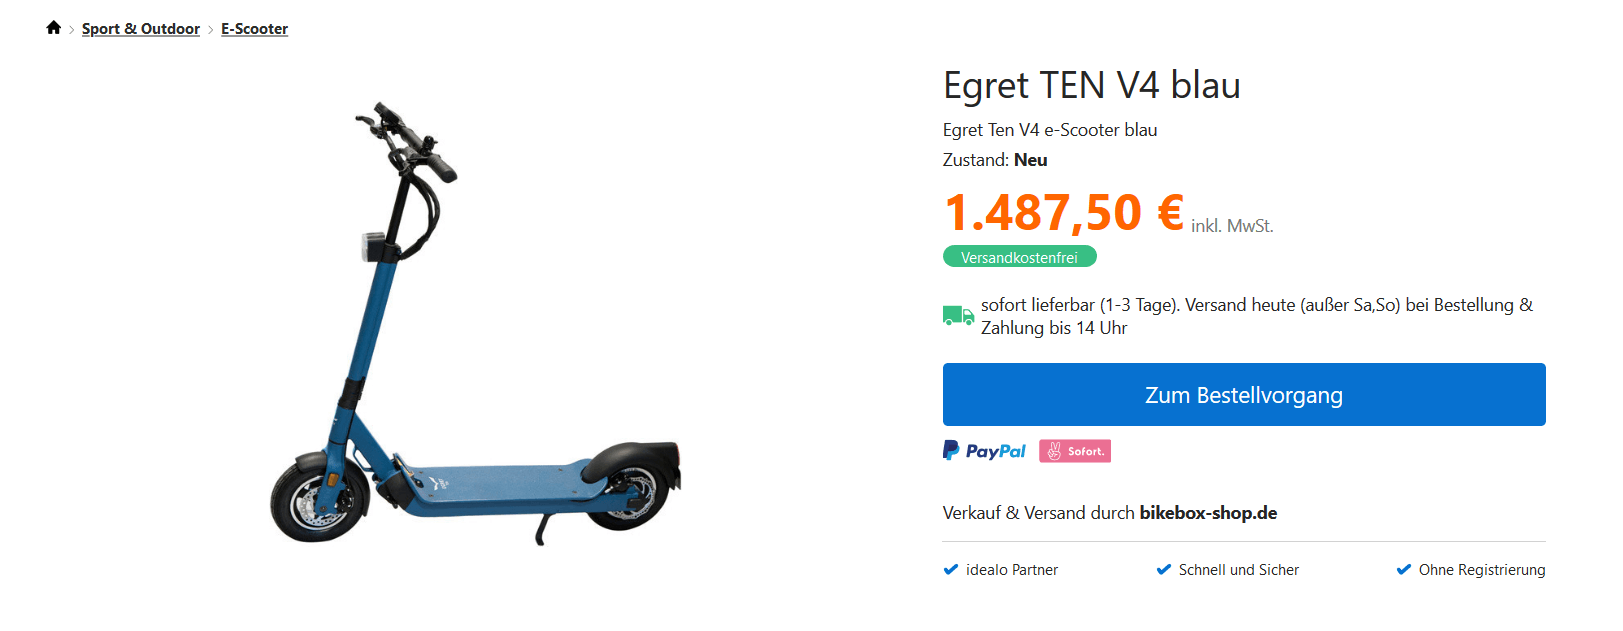1623x631 pixels.
Task: Click the checkmark next to idealo Partner
Action: tap(951, 570)
